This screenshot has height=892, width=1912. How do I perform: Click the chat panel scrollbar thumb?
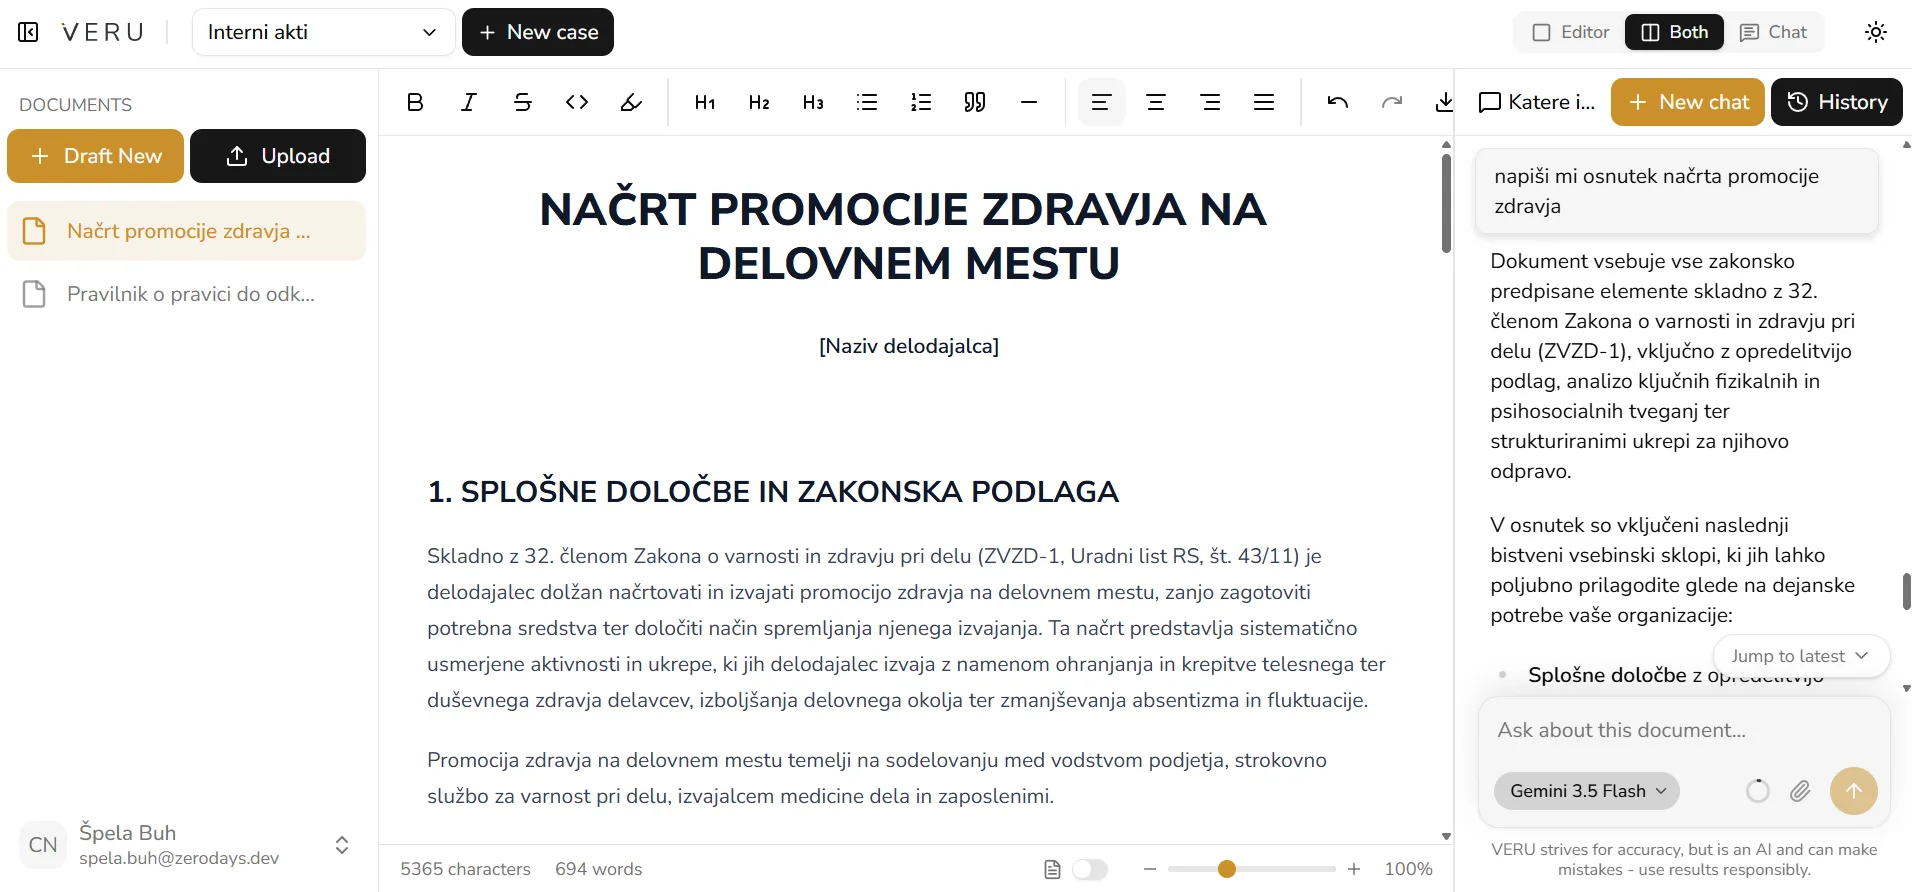point(1906,592)
